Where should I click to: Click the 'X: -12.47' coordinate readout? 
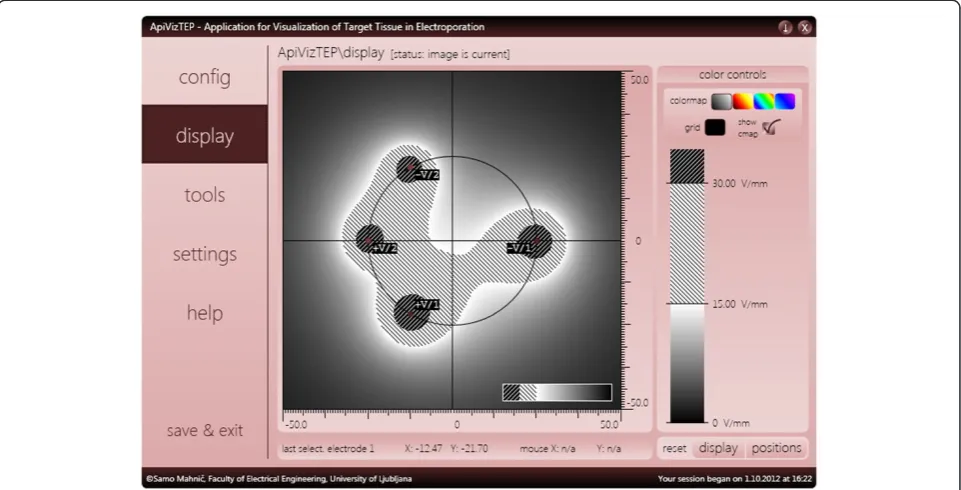click(424, 449)
